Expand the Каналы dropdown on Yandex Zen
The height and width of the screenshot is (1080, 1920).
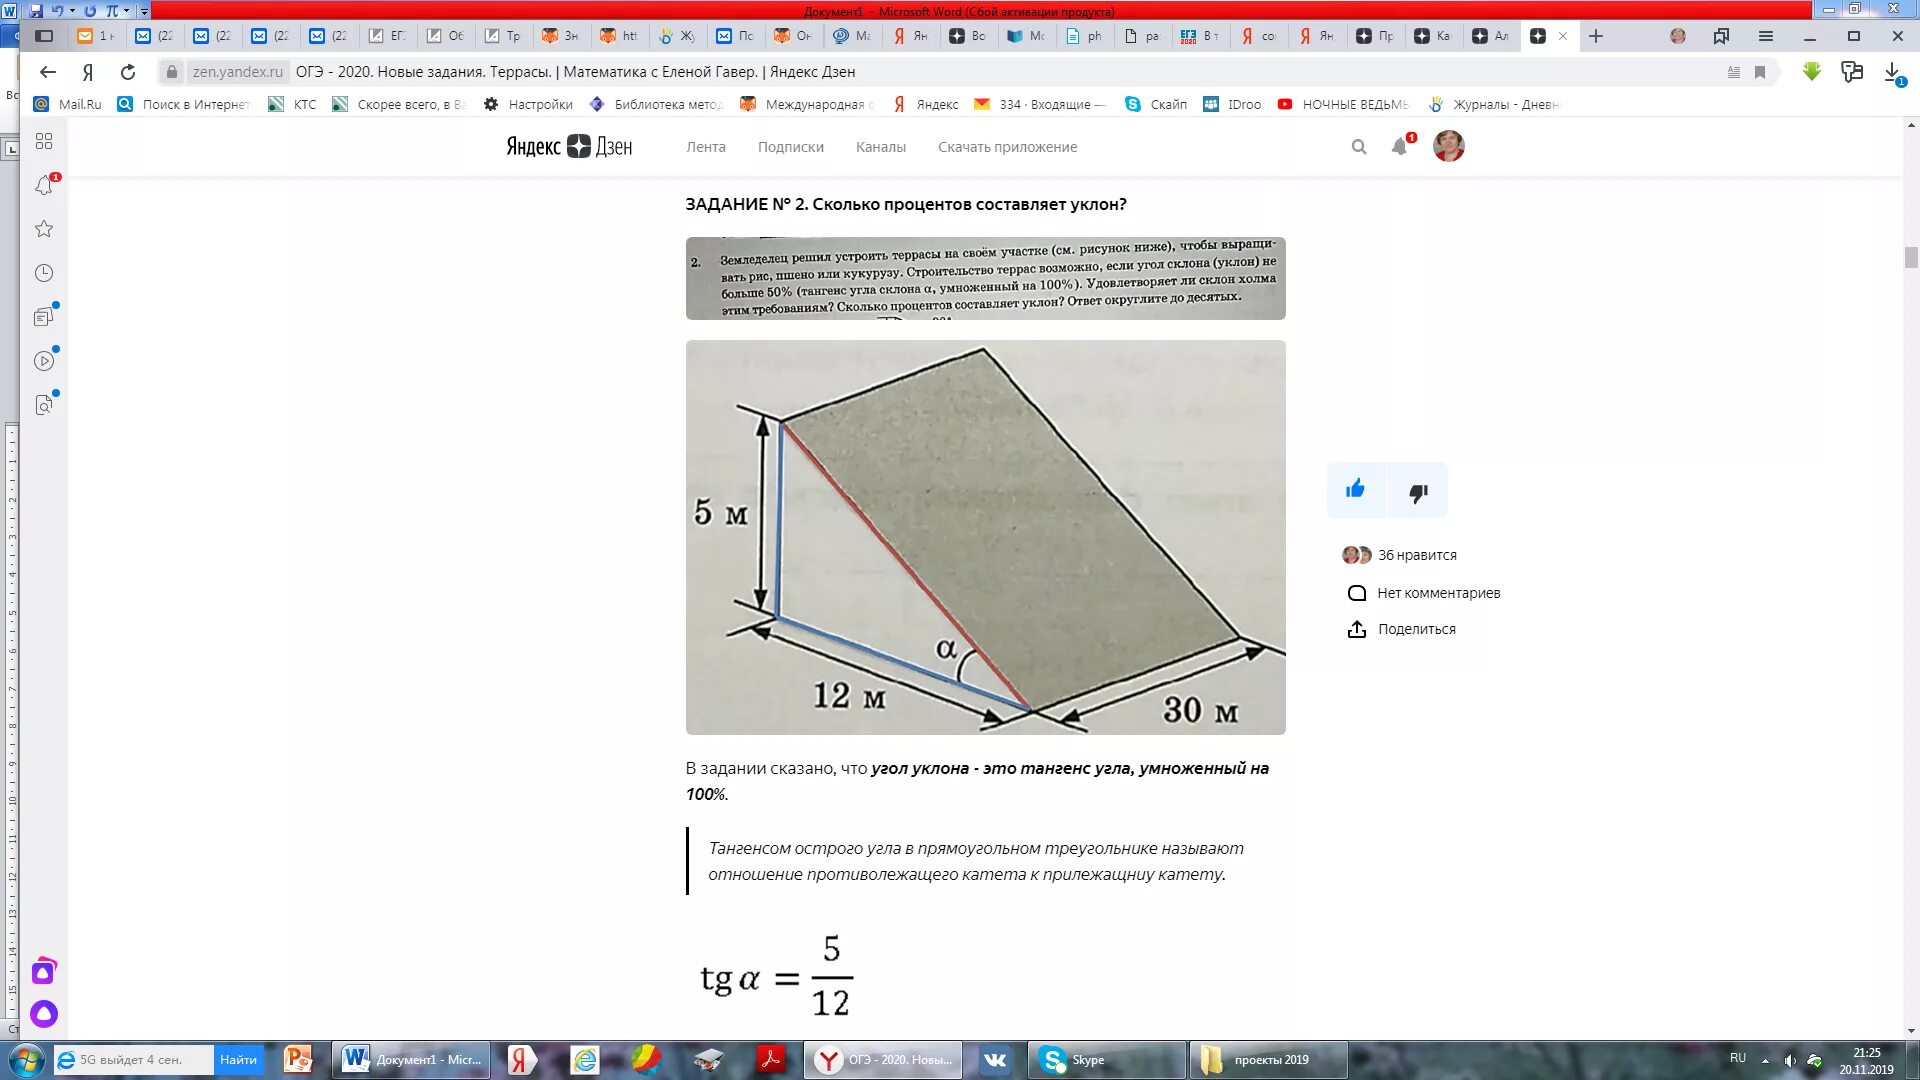click(x=880, y=146)
